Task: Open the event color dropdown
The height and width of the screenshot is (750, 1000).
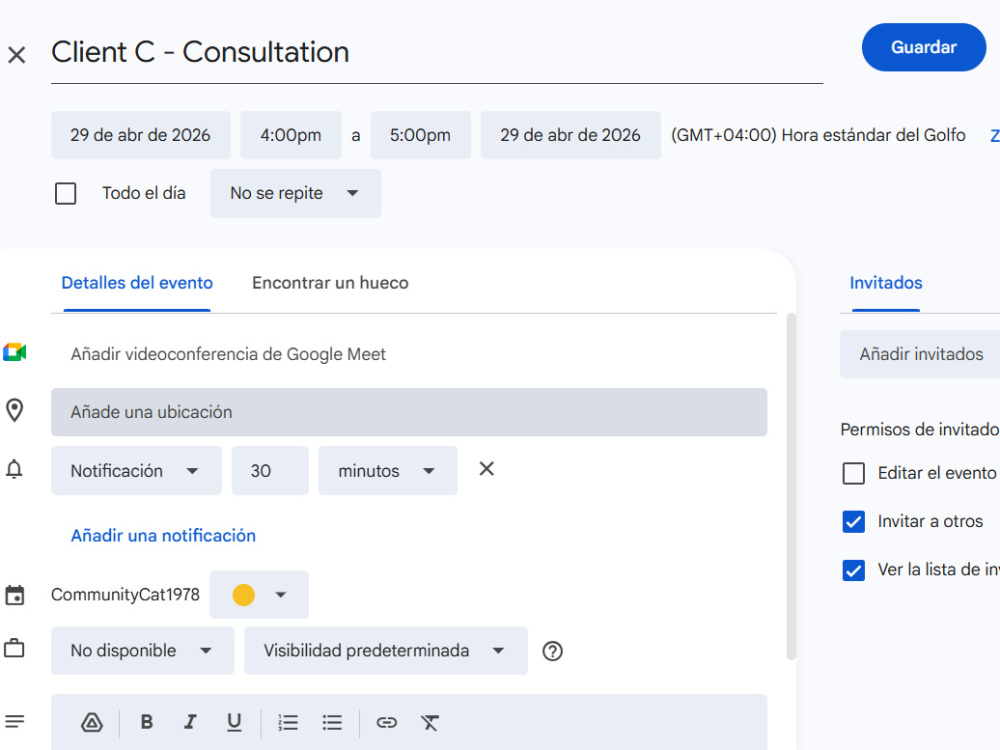Action: pos(259,594)
